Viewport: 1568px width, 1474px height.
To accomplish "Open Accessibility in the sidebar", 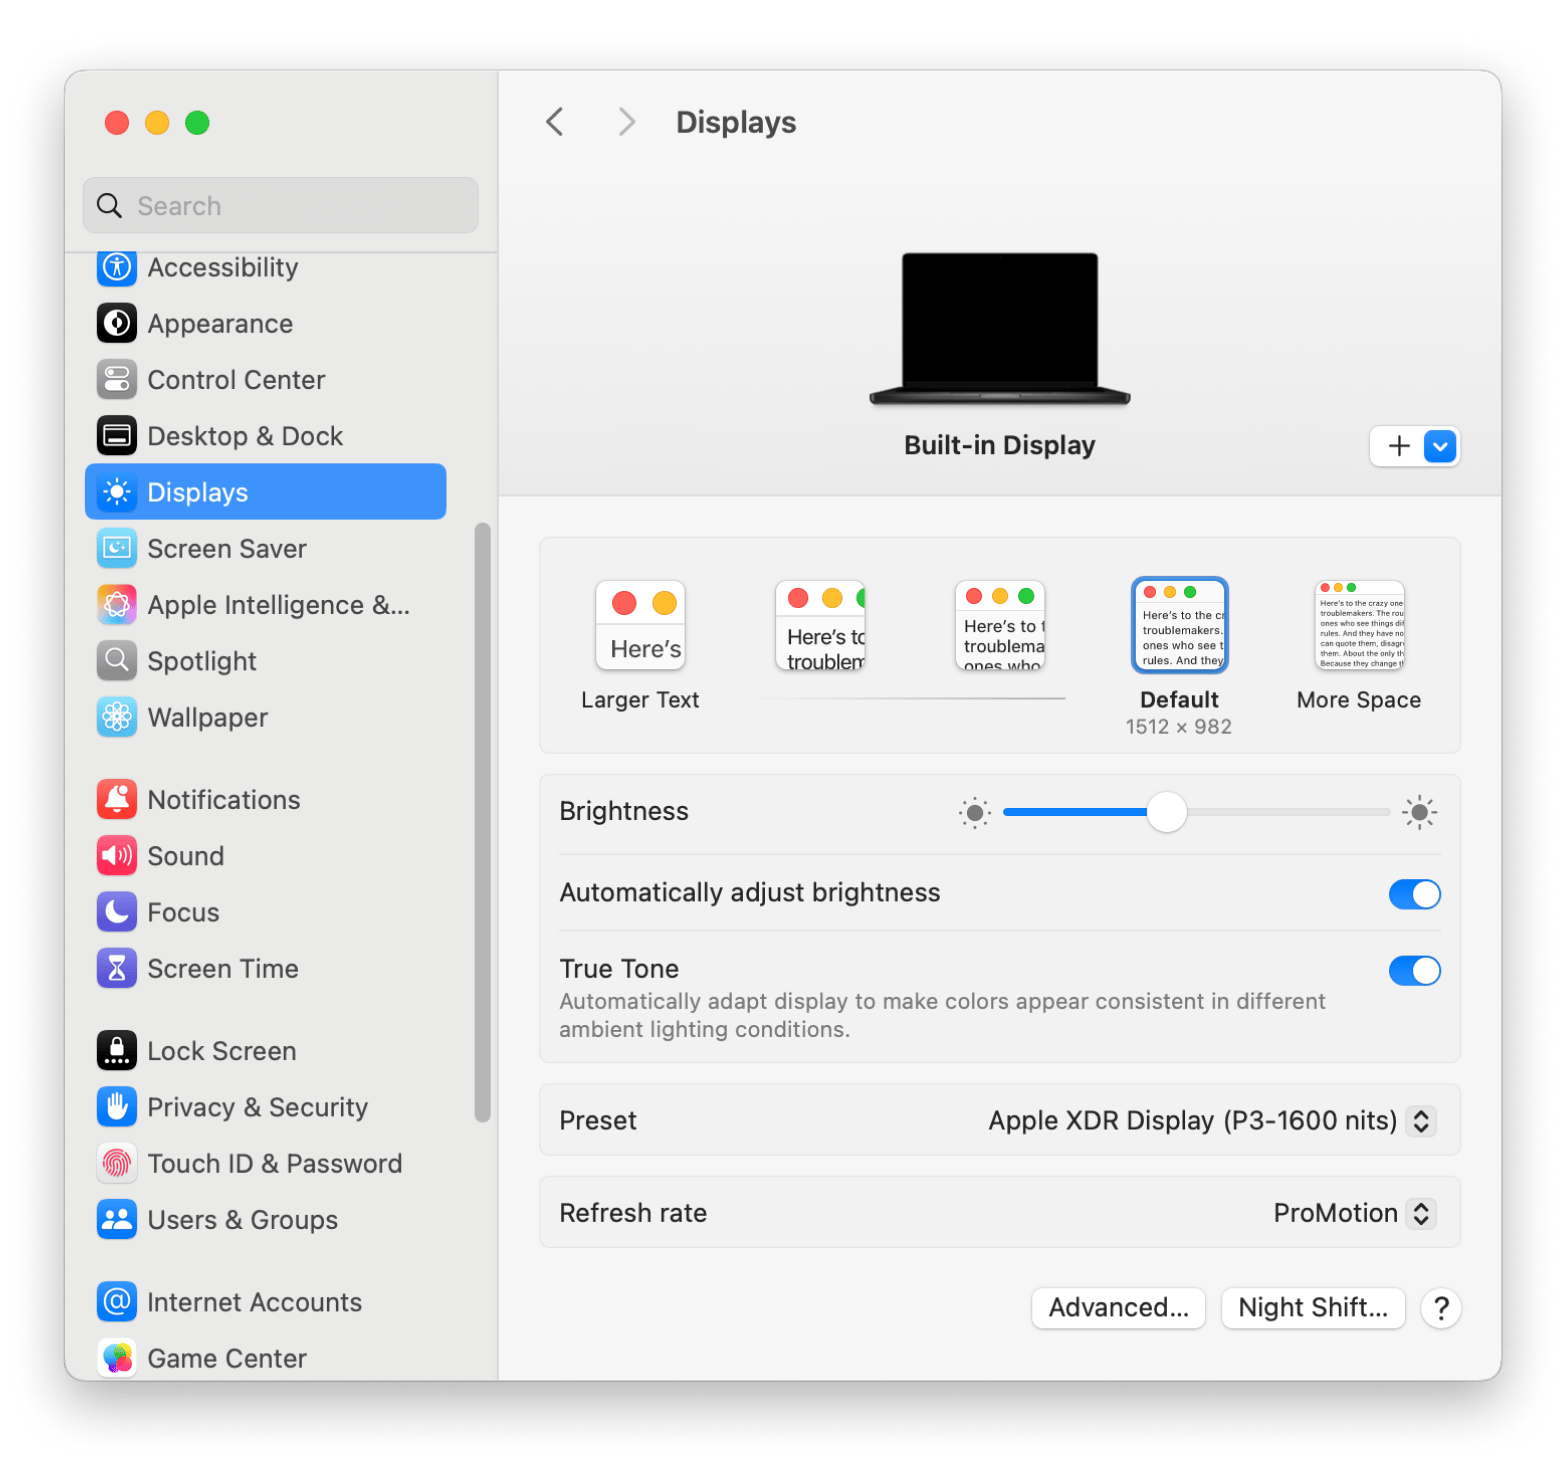I will tap(266, 267).
